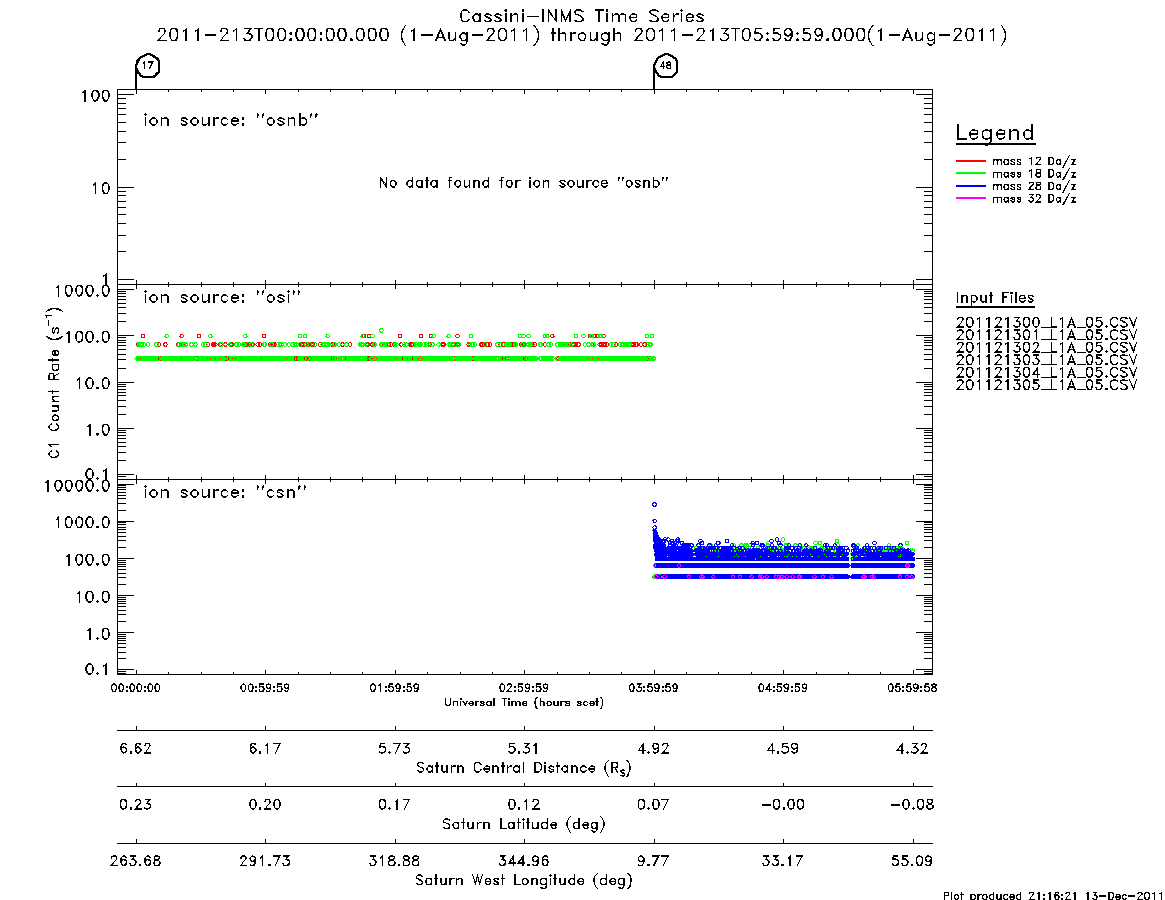Click the 'ion source: "osnb"' panel label
This screenshot has width=1165, height=900.
[231, 120]
